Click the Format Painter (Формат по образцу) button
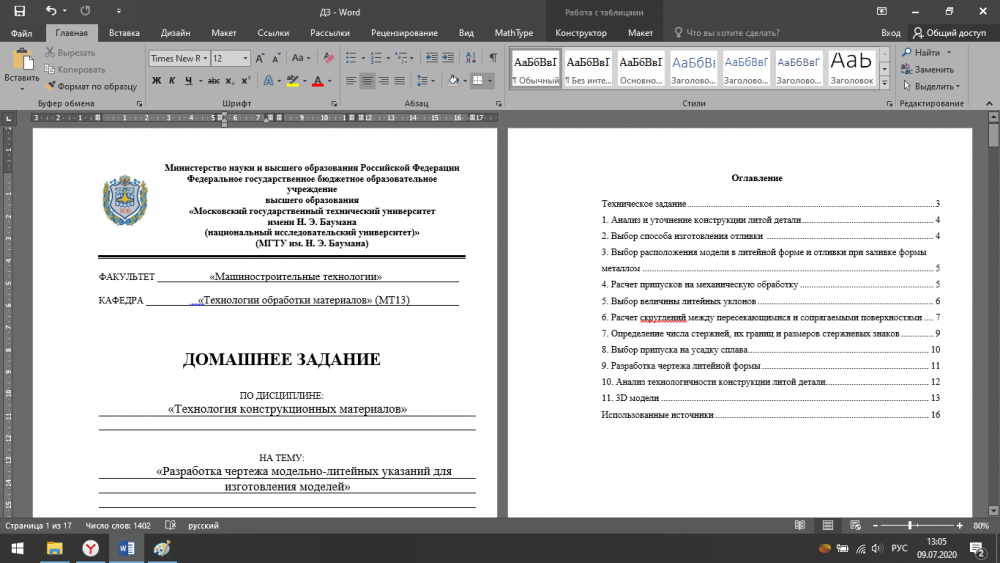The height and width of the screenshot is (563, 1000). [89, 86]
